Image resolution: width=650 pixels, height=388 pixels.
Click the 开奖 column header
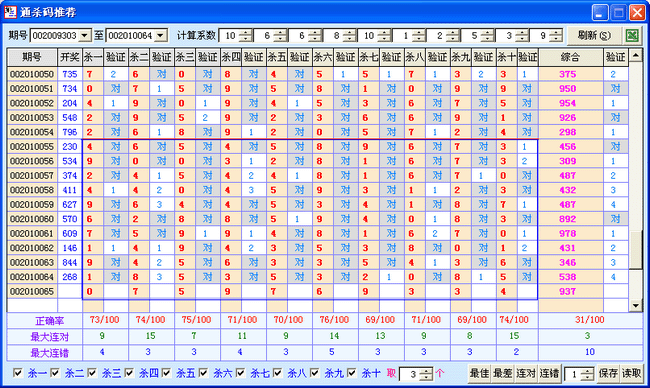(x=70, y=57)
